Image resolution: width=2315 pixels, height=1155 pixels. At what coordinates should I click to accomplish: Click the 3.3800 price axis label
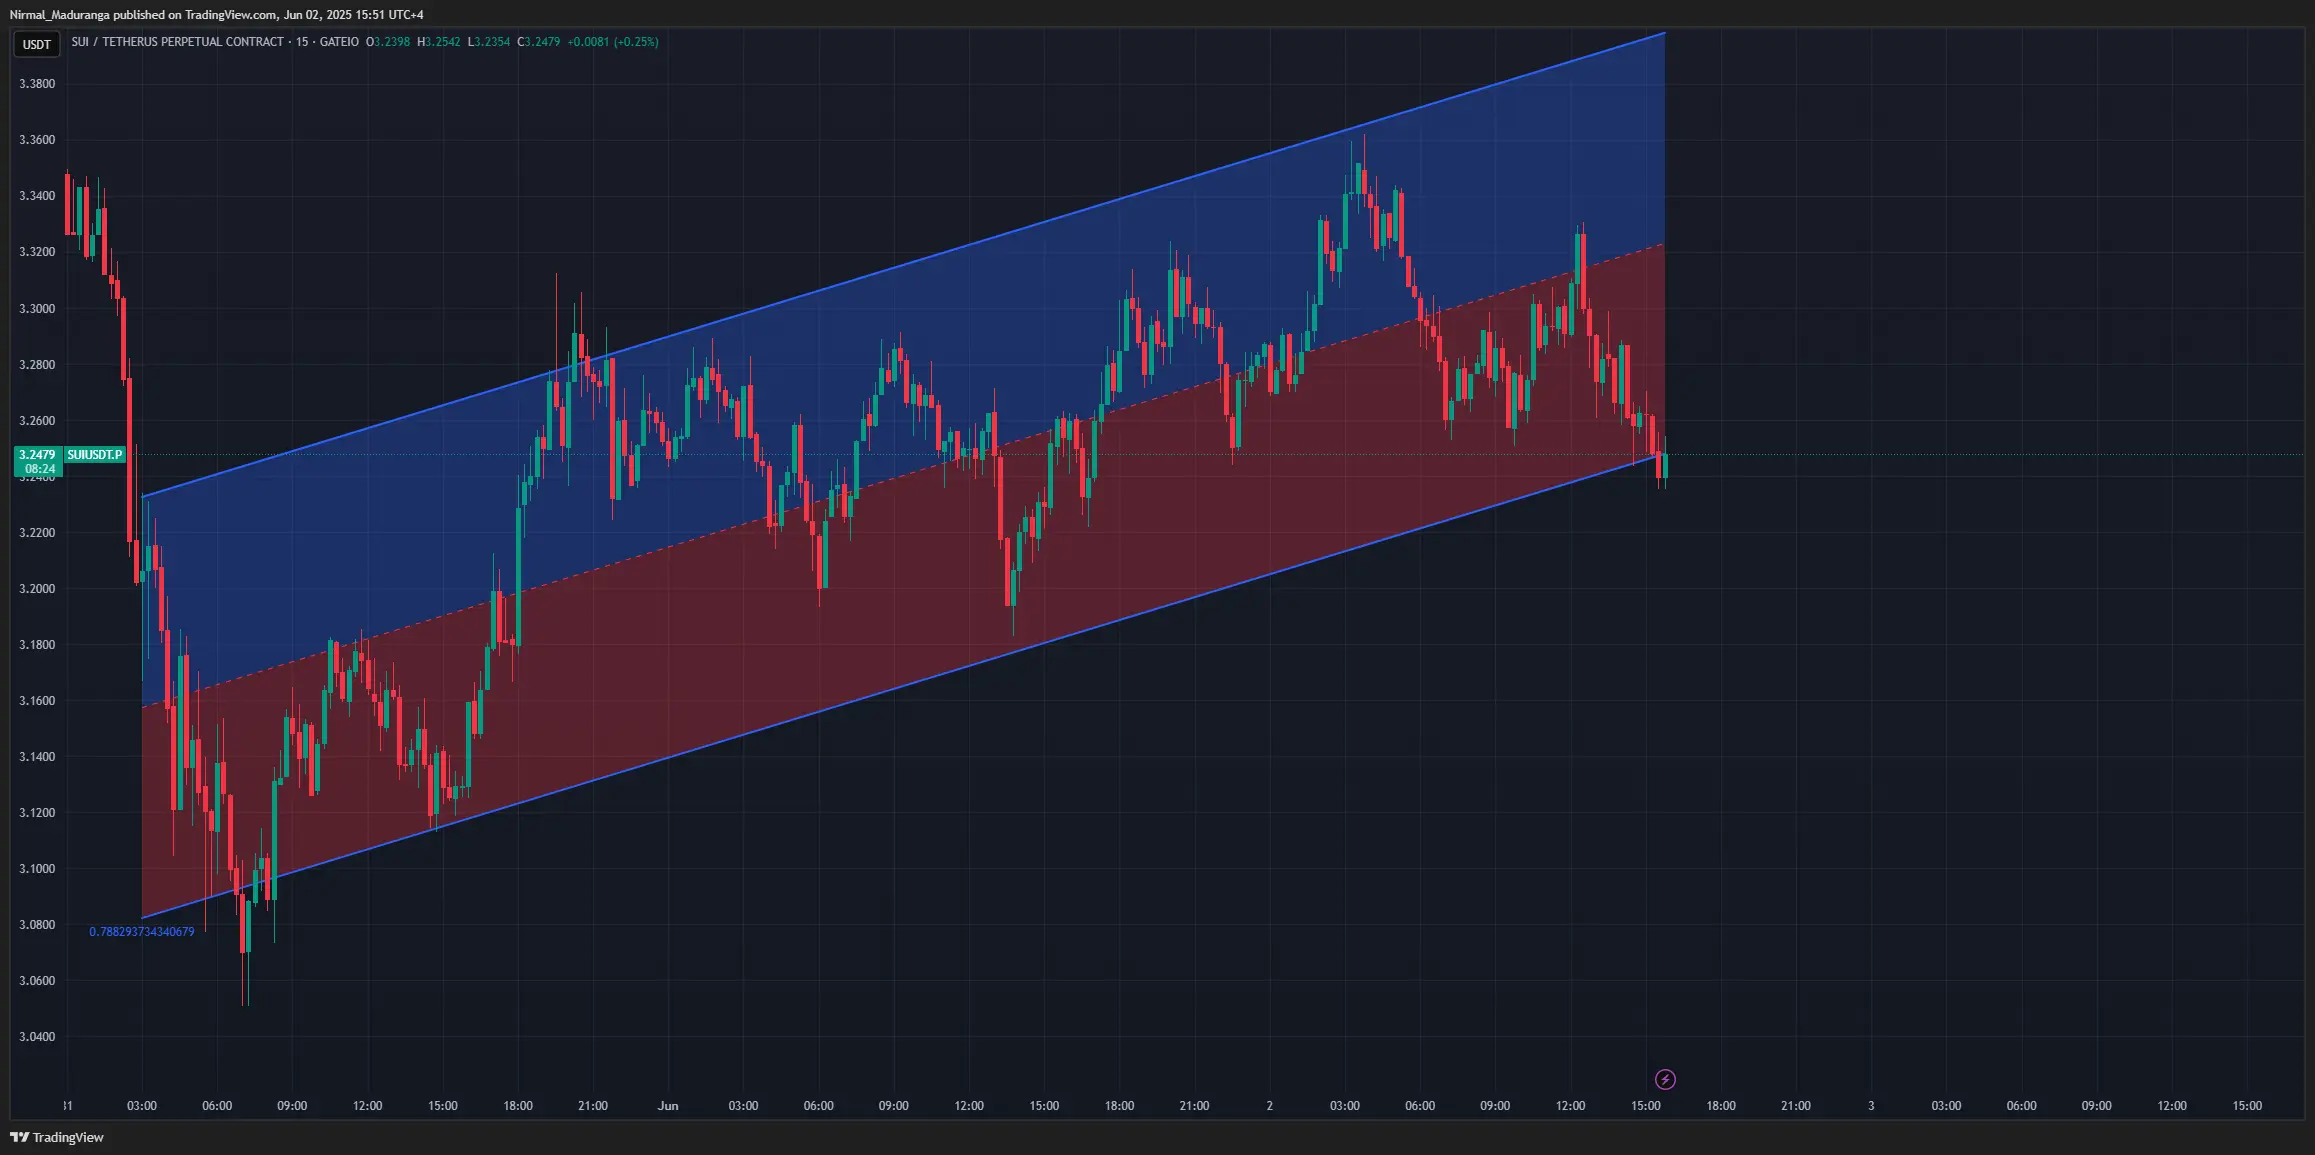tap(37, 84)
